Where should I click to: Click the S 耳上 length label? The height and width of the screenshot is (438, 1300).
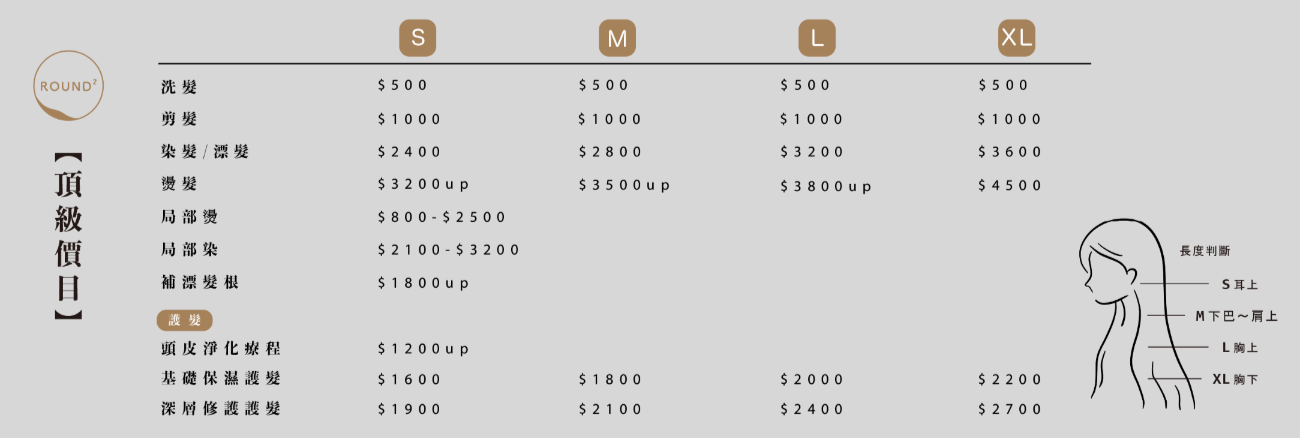1239,285
